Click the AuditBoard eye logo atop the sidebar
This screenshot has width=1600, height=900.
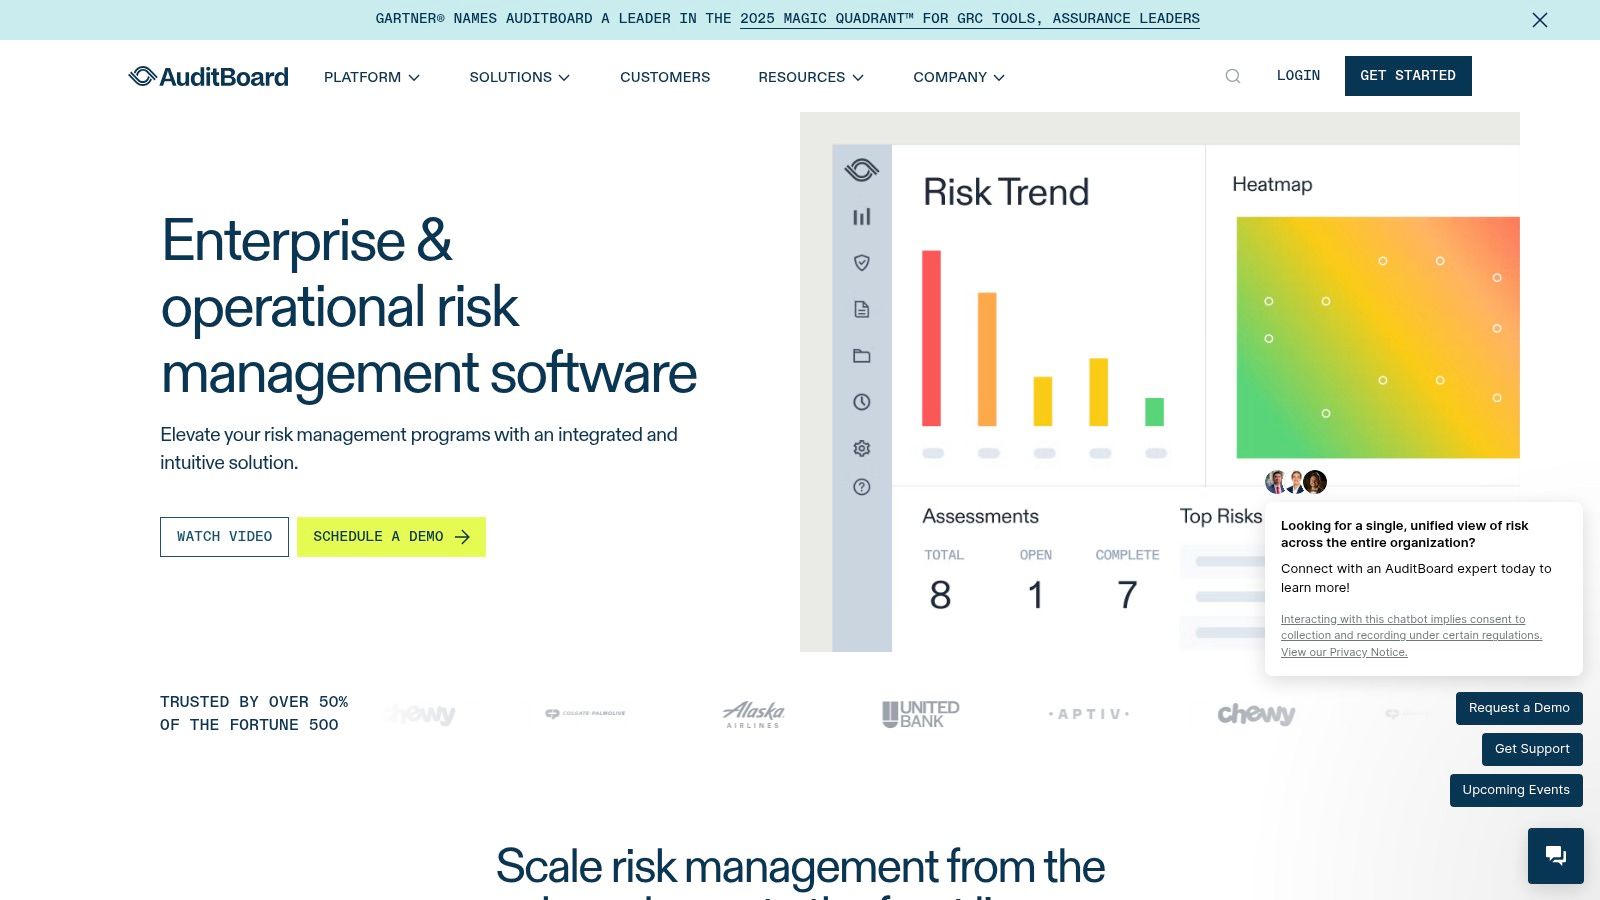point(862,168)
